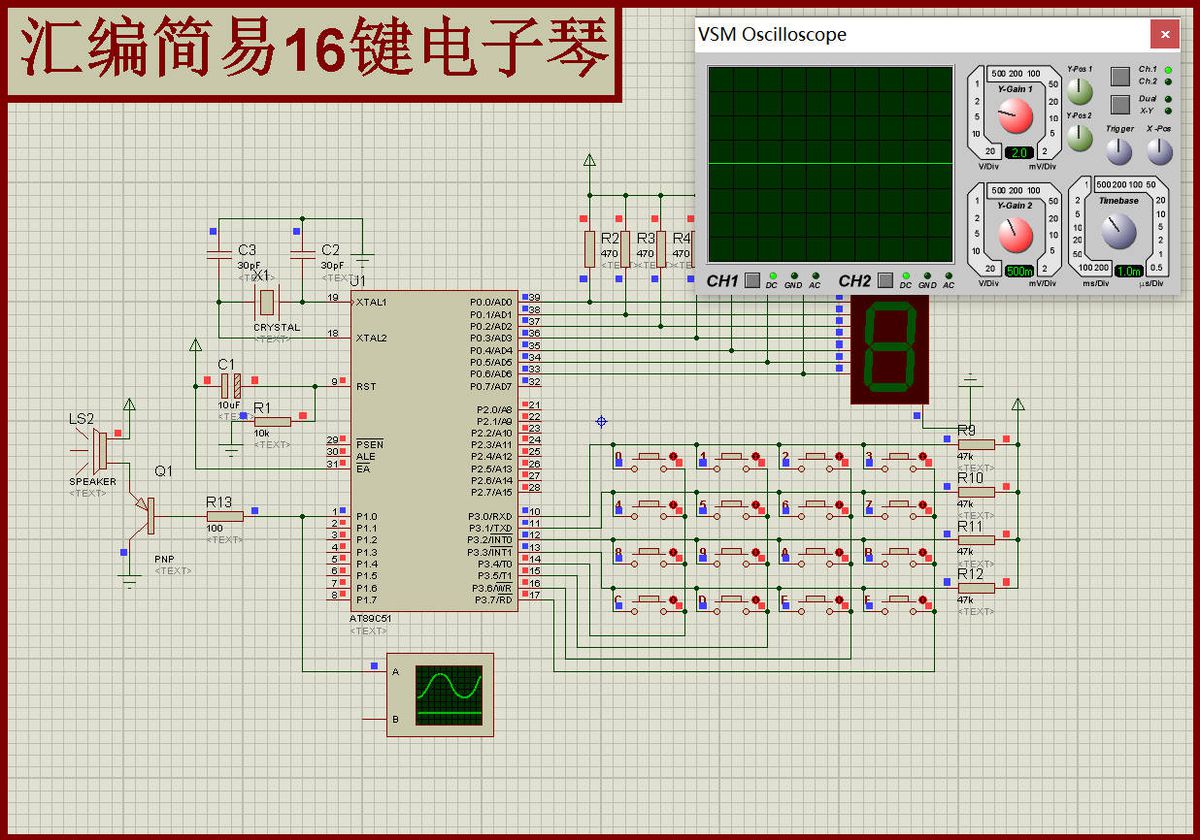1200x840 pixels.
Task: Click the Trigger knob
Action: coord(1119,152)
